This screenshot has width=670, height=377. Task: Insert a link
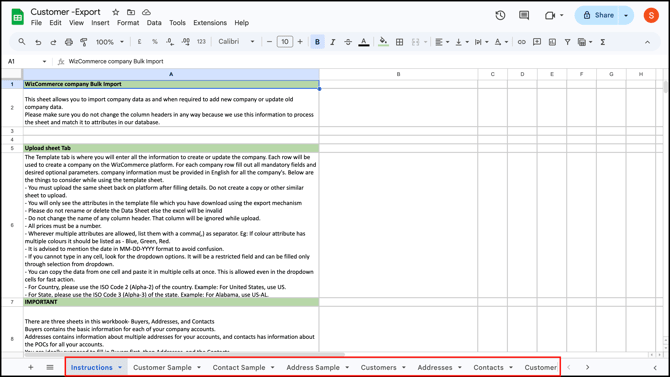tap(521, 42)
